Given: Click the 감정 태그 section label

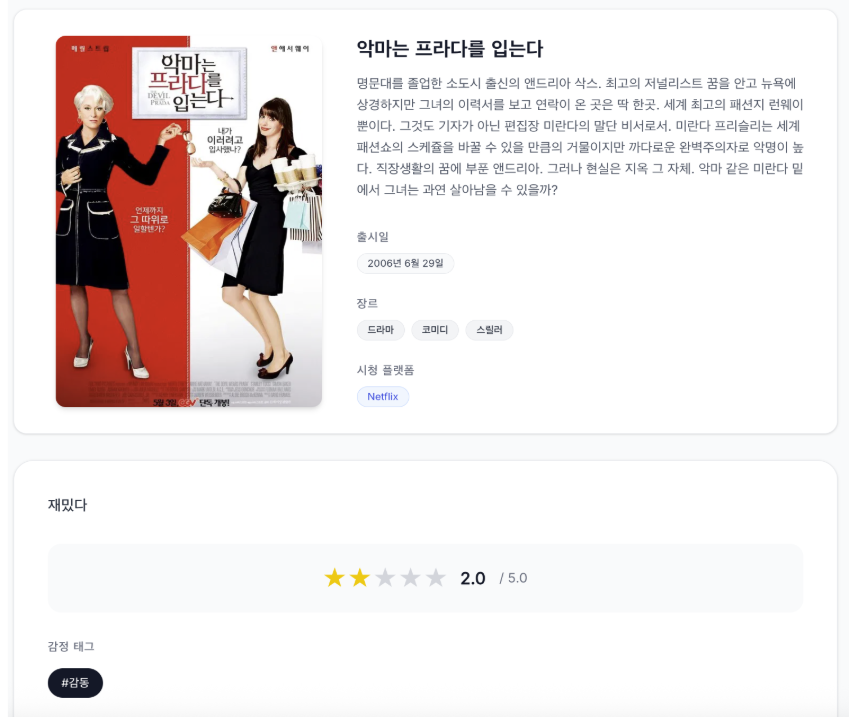Looking at the screenshot, I should coord(71,646).
